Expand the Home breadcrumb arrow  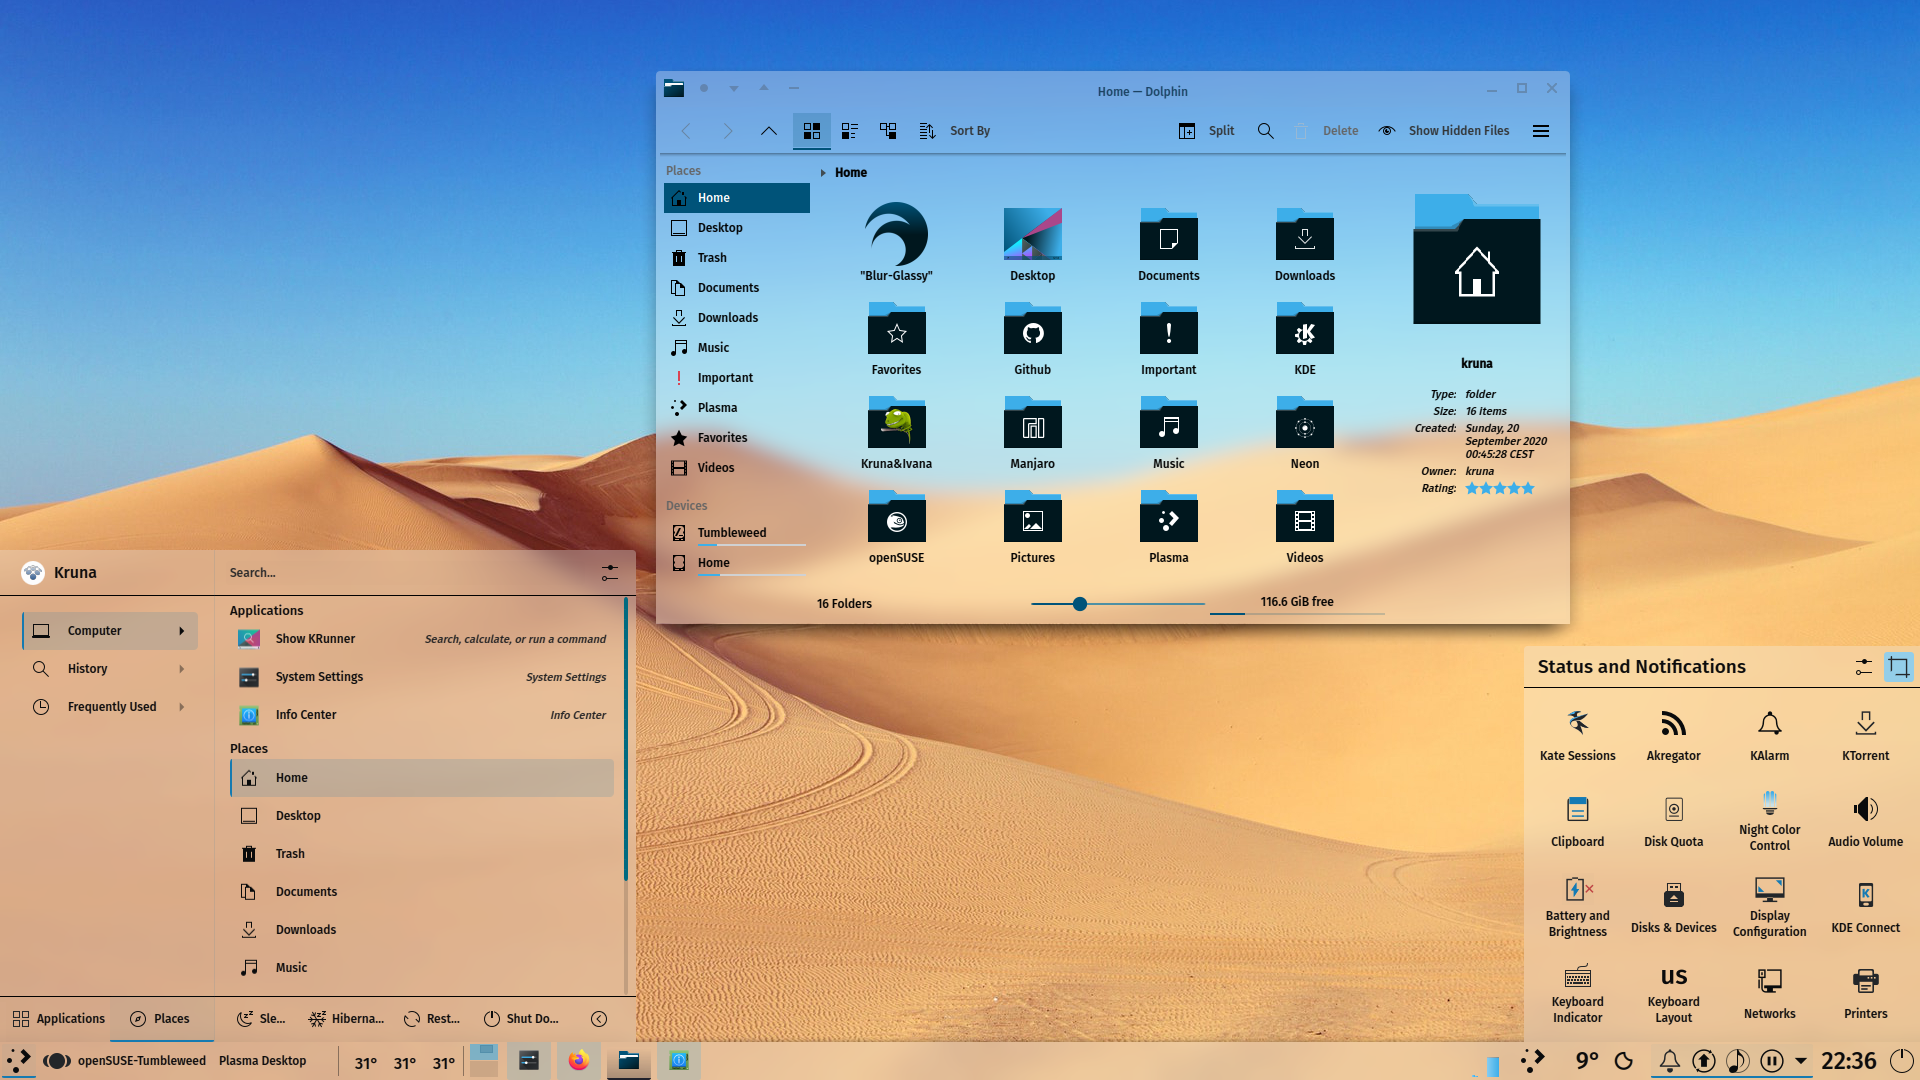coord(823,173)
